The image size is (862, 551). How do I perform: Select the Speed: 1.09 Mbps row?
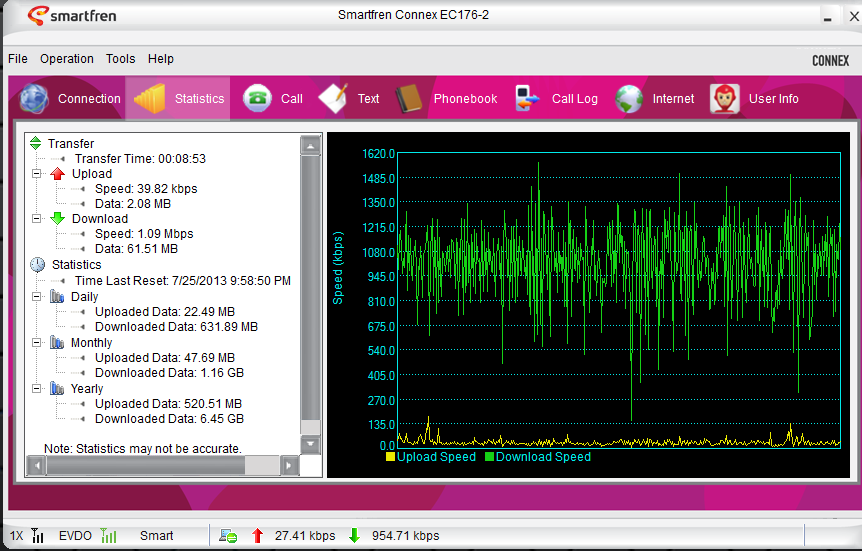[x=144, y=234]
